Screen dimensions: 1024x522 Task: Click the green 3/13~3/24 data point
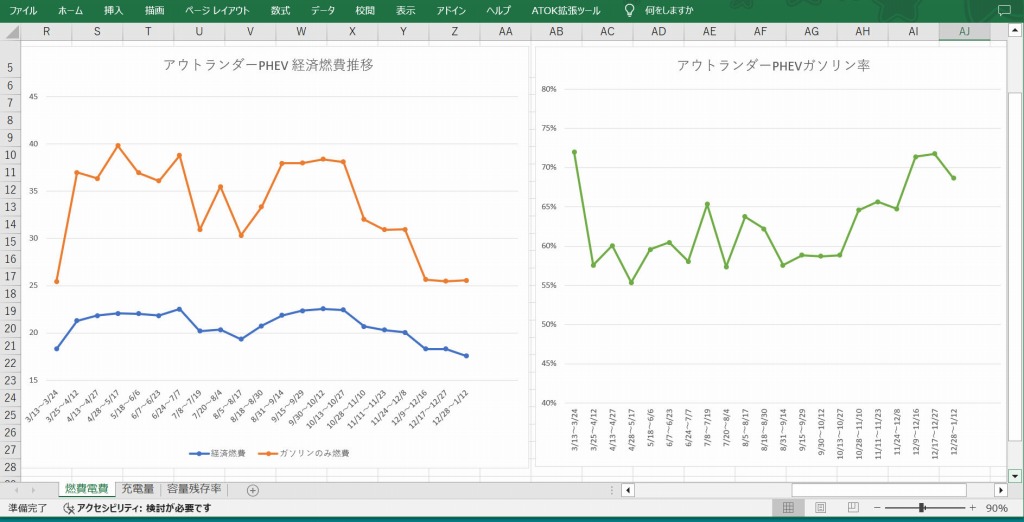click(574, 152)
